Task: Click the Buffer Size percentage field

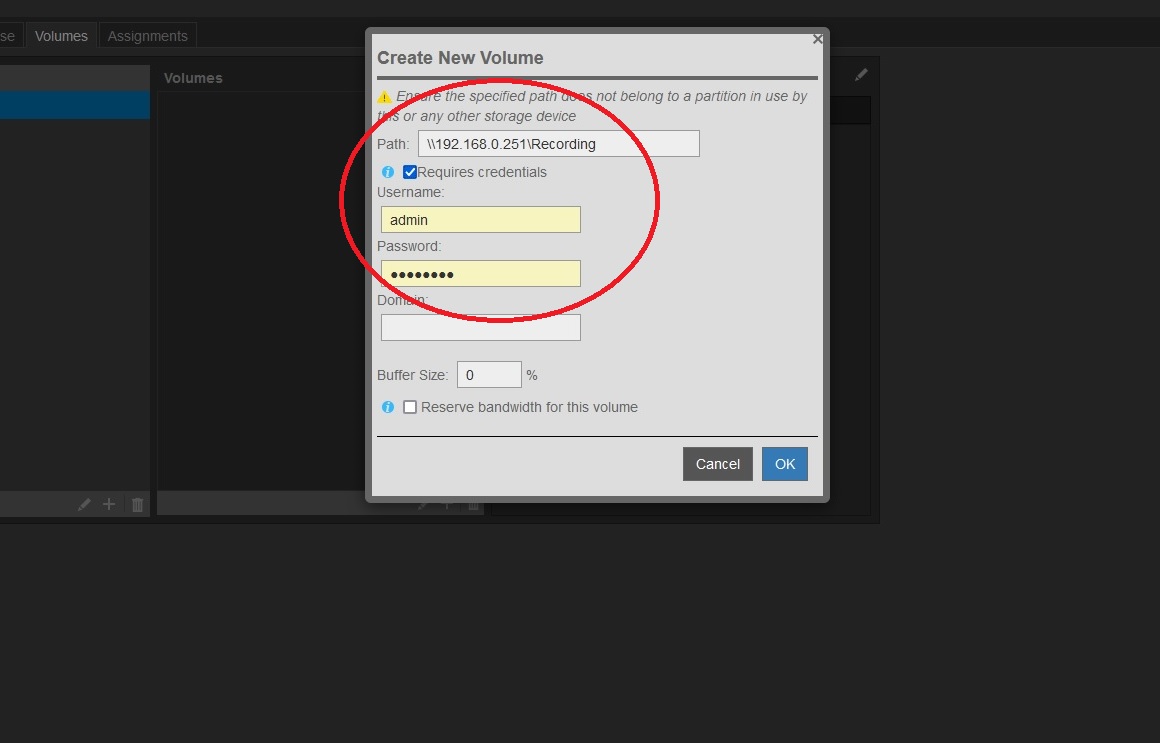Action: pos(489,374)
